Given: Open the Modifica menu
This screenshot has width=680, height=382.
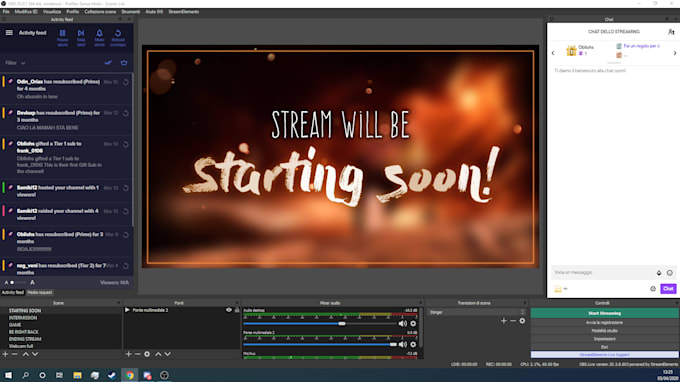Looking at the screenshot, I should coord(26,12).
